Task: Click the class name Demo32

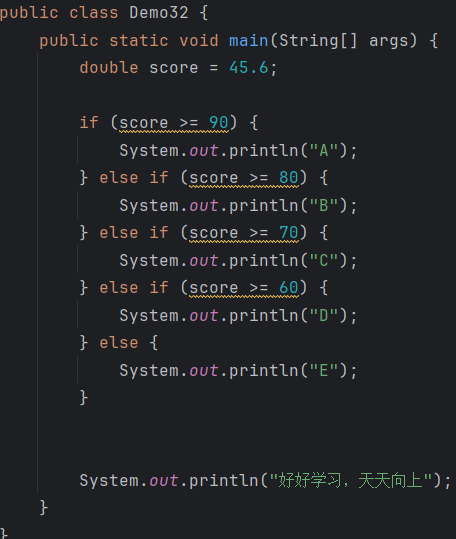Action: (159, 13)
